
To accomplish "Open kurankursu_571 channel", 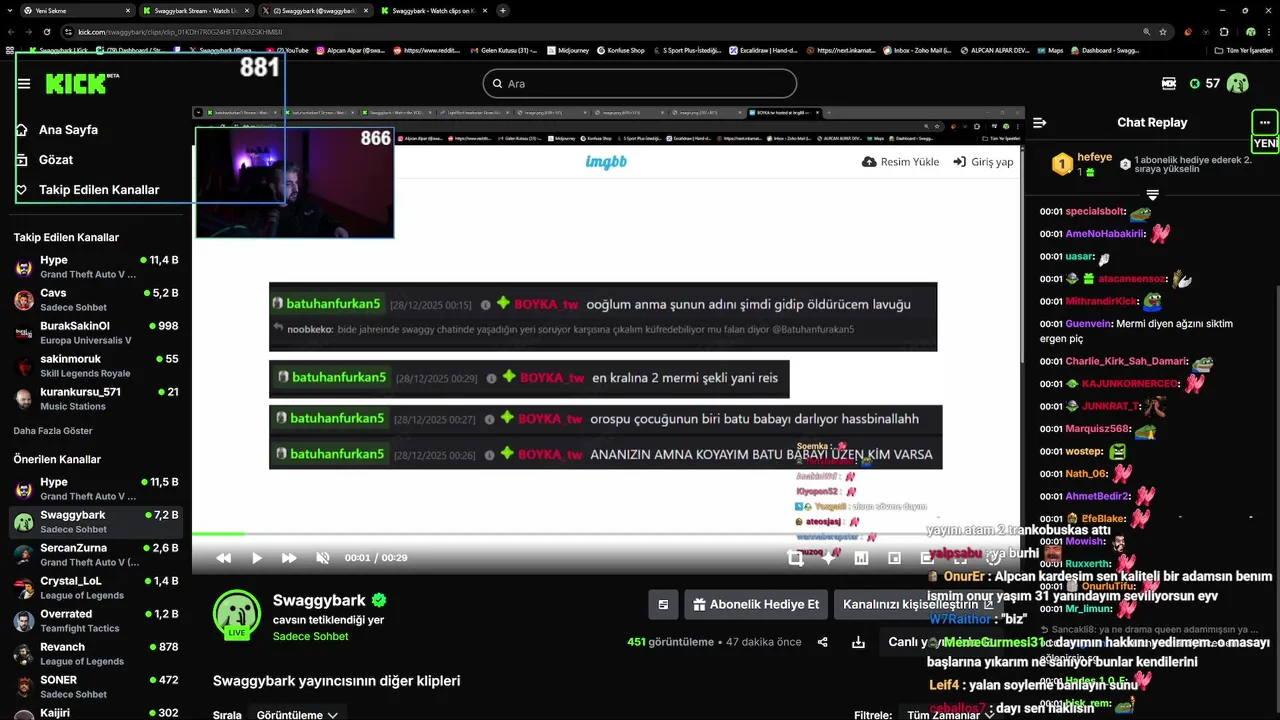I will [96, 399].
